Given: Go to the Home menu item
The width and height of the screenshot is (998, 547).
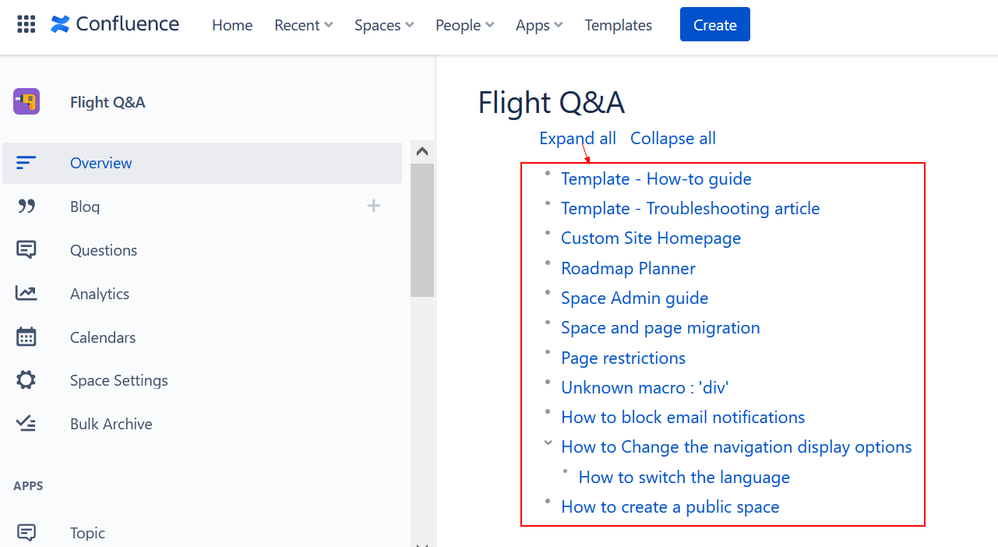Looking at the screenshot, I should click(232, 25).
